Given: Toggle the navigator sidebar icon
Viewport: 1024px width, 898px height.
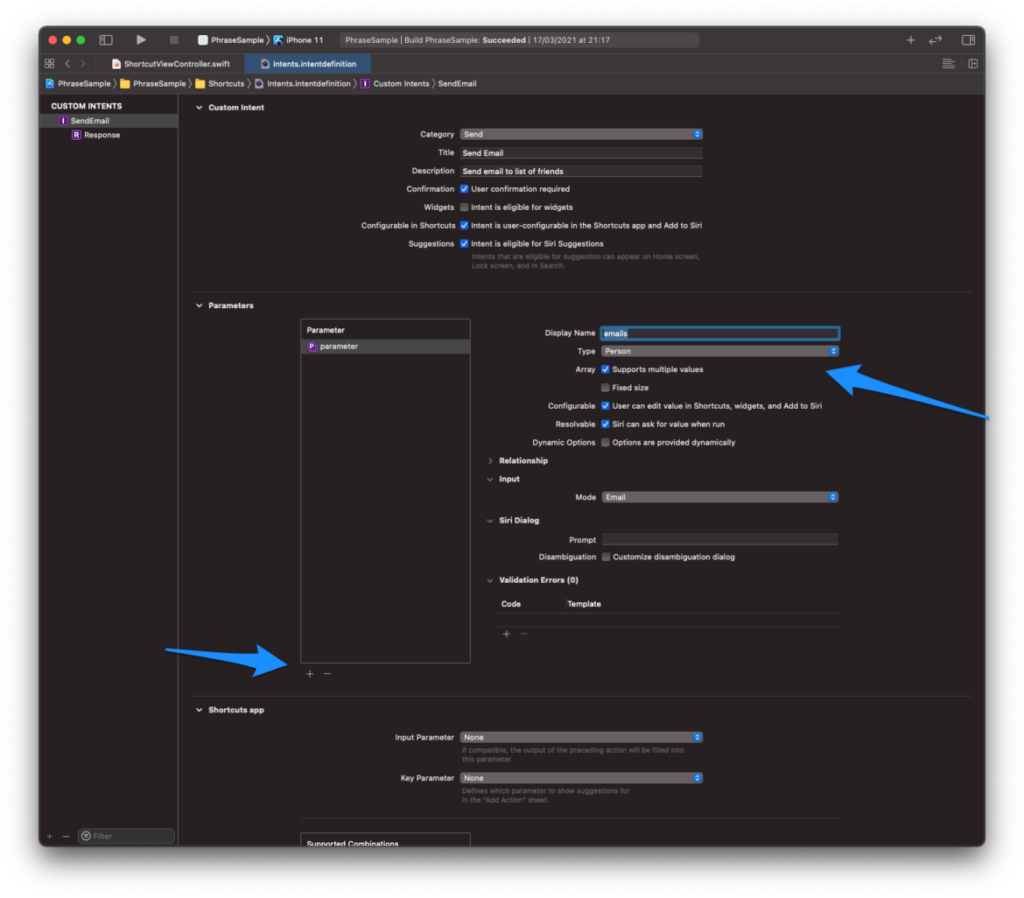Looking at the screenshot, I should (106, 40).
